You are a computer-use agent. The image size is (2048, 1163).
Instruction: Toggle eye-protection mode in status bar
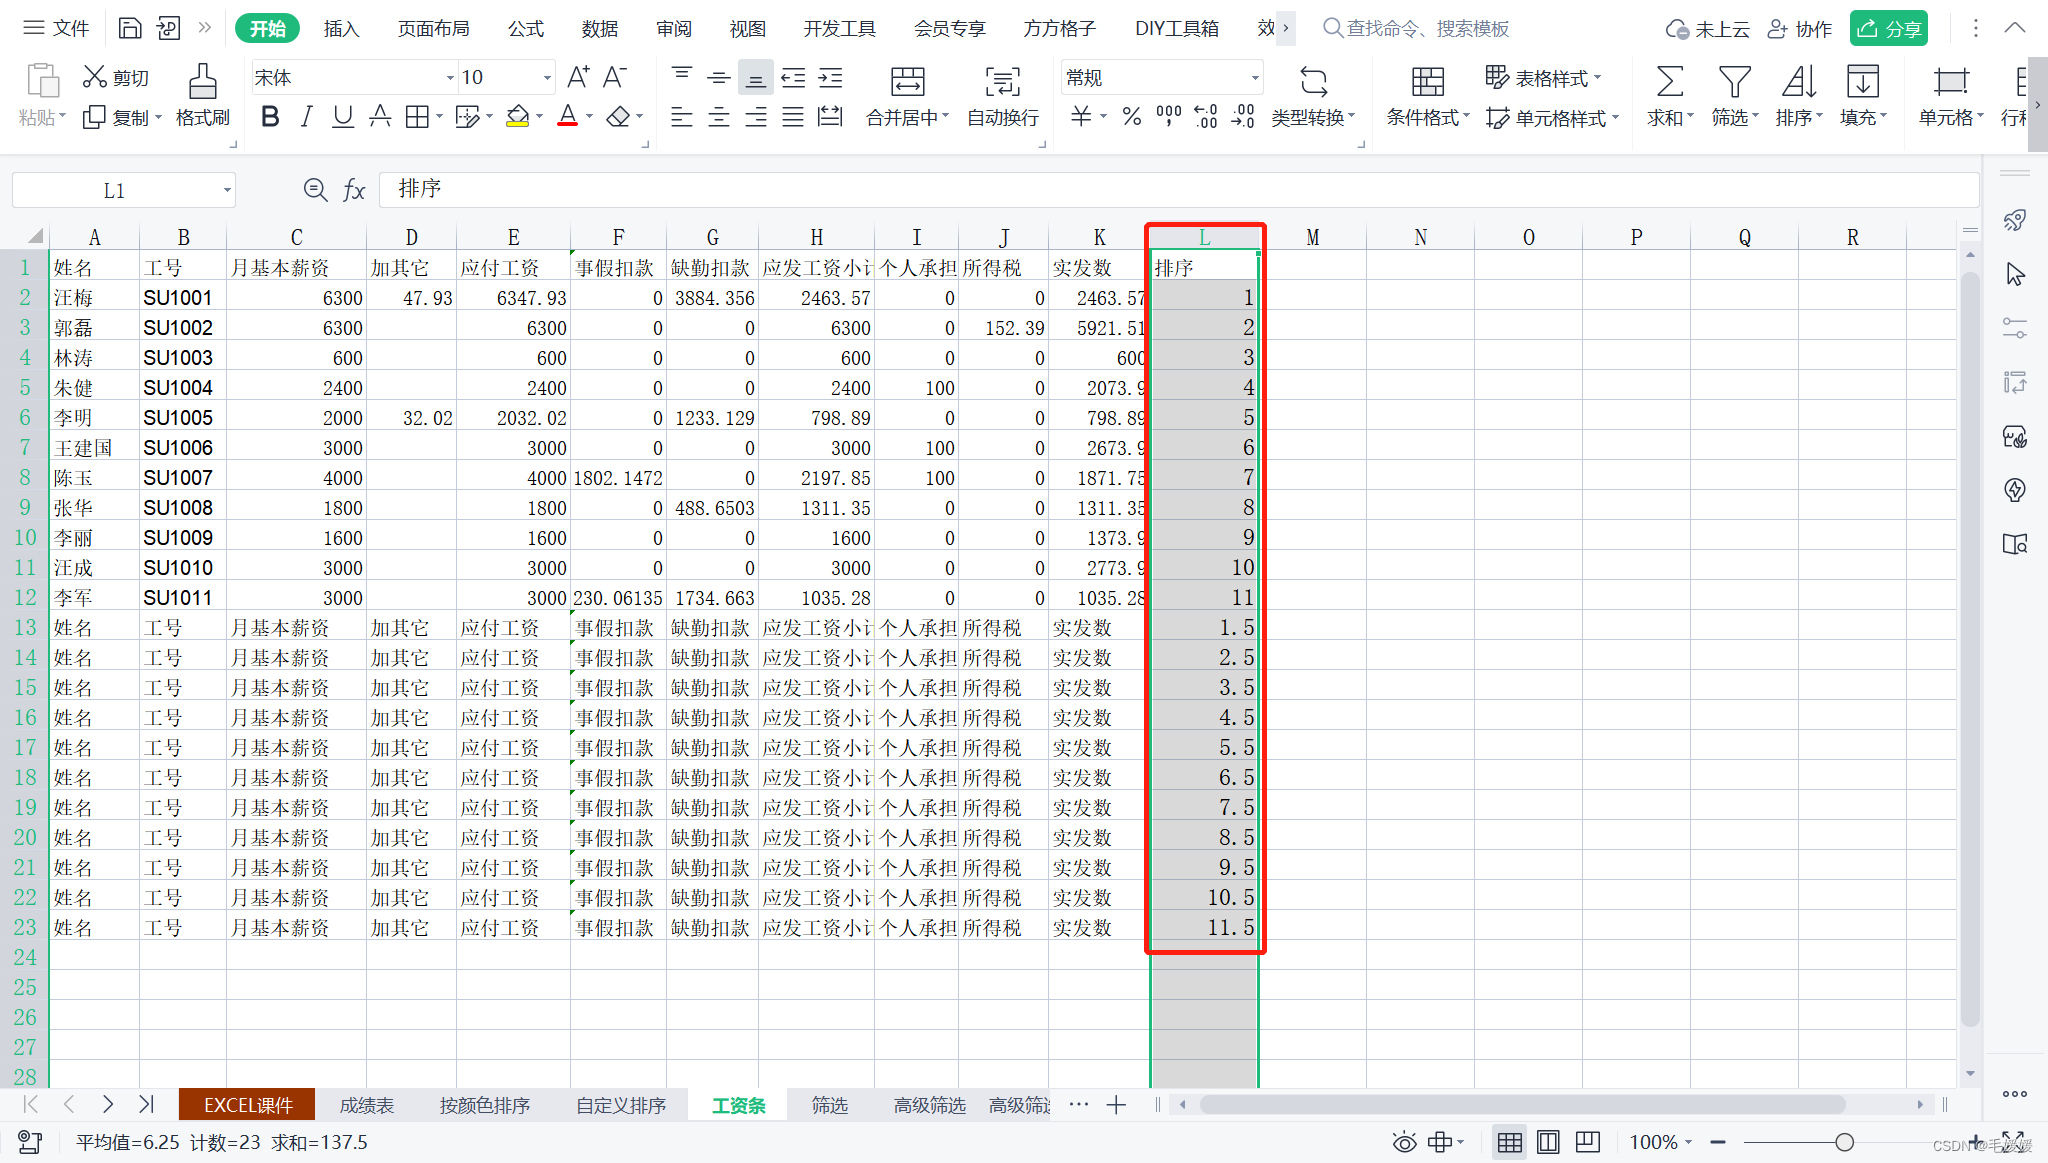point(1404,1142)
